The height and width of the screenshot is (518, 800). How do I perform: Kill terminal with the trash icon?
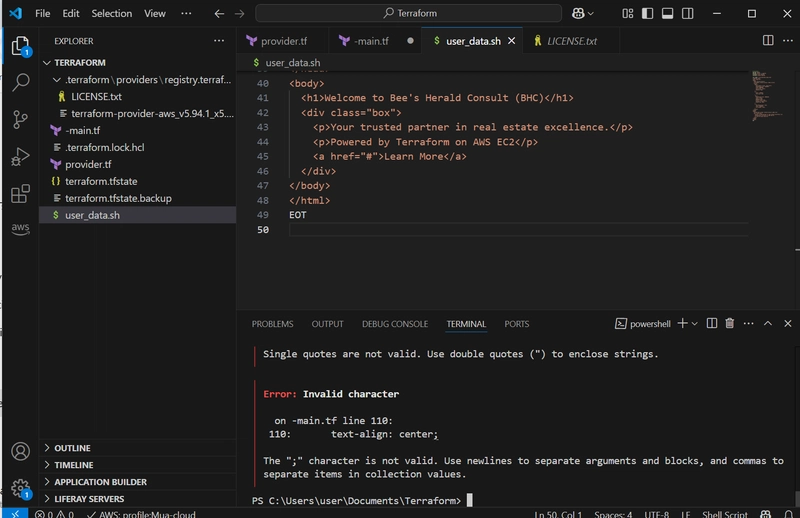tap(730, 323)
